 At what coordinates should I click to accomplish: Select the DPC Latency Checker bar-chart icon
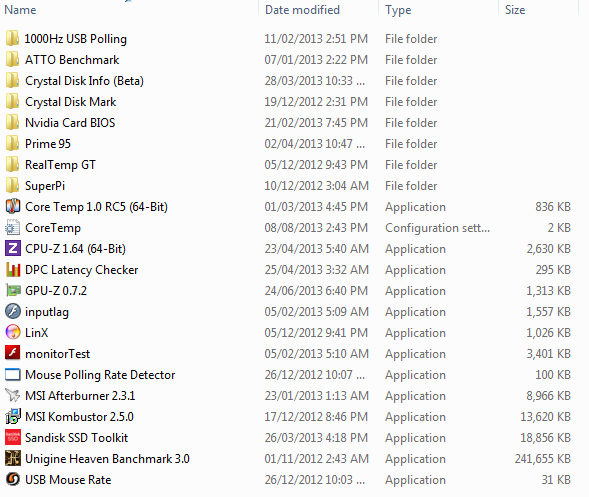[13, 269]
